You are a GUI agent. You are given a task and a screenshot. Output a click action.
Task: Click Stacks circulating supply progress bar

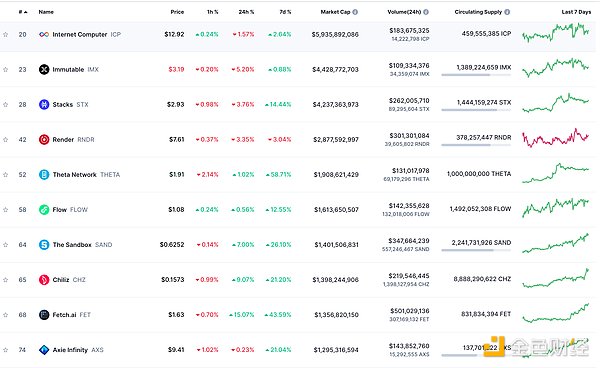pyautogui.click(x=476, y=110)
